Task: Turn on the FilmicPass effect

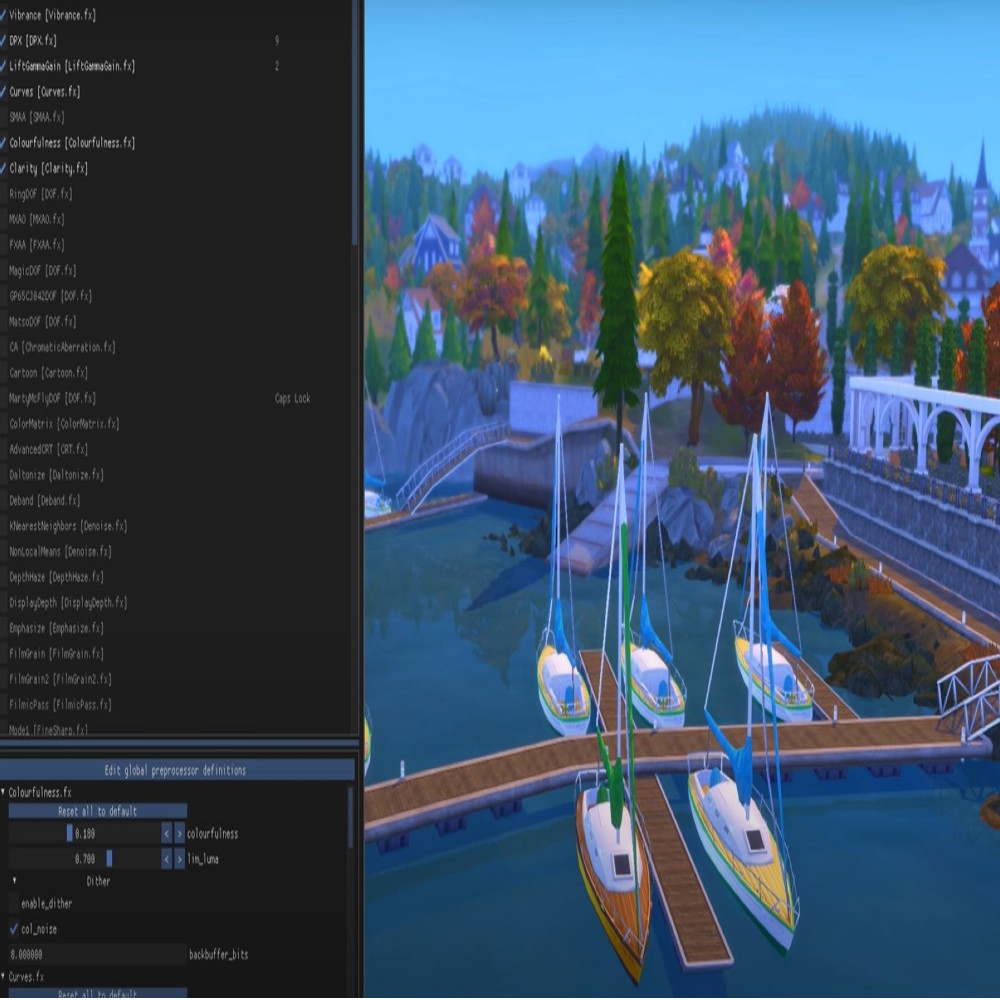Action: point(3,704)
